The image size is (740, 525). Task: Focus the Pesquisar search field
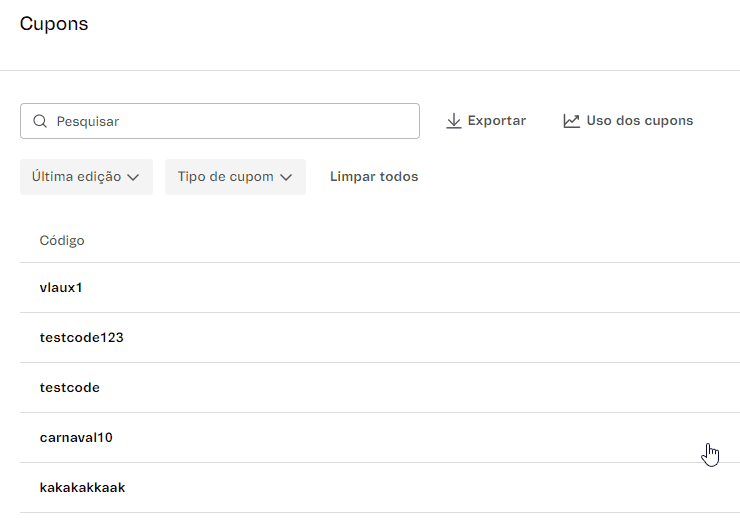[230, 121]
